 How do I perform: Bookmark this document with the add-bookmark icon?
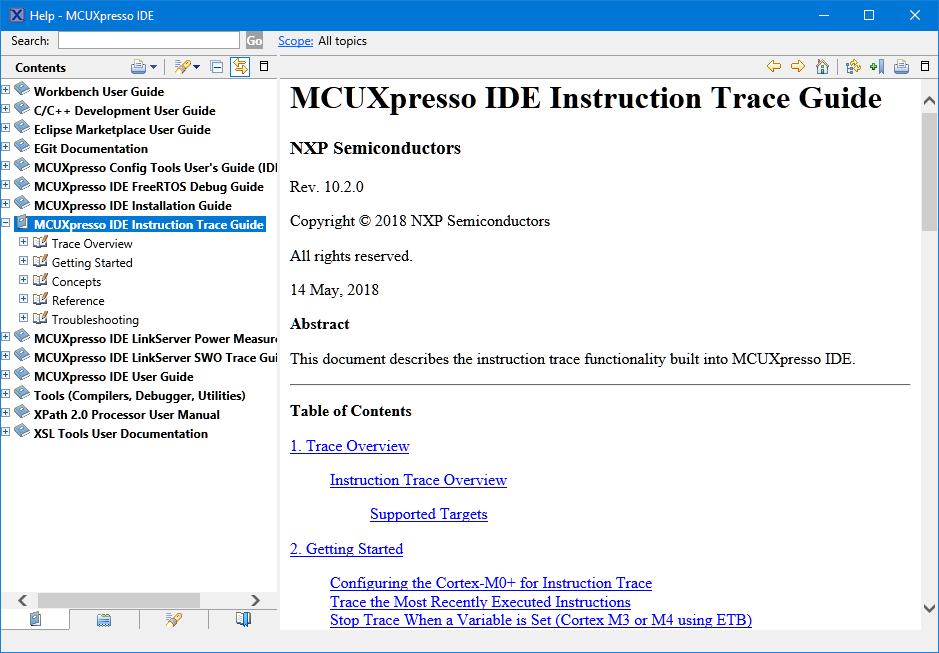click(x=876, y=67)
